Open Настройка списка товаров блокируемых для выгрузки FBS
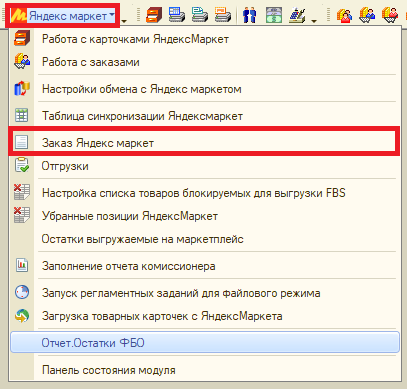The height and width of the screenshot is (389, 407). pyautogui.click(x=205, y=193)
